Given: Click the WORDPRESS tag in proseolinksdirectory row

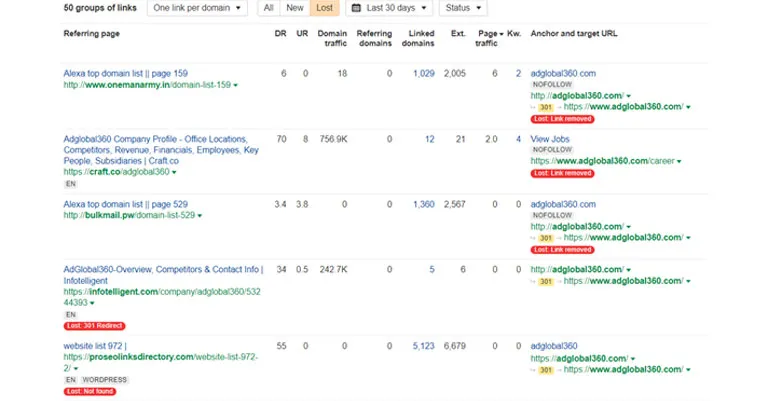Looking at the screenshot, I should (104, 380).
